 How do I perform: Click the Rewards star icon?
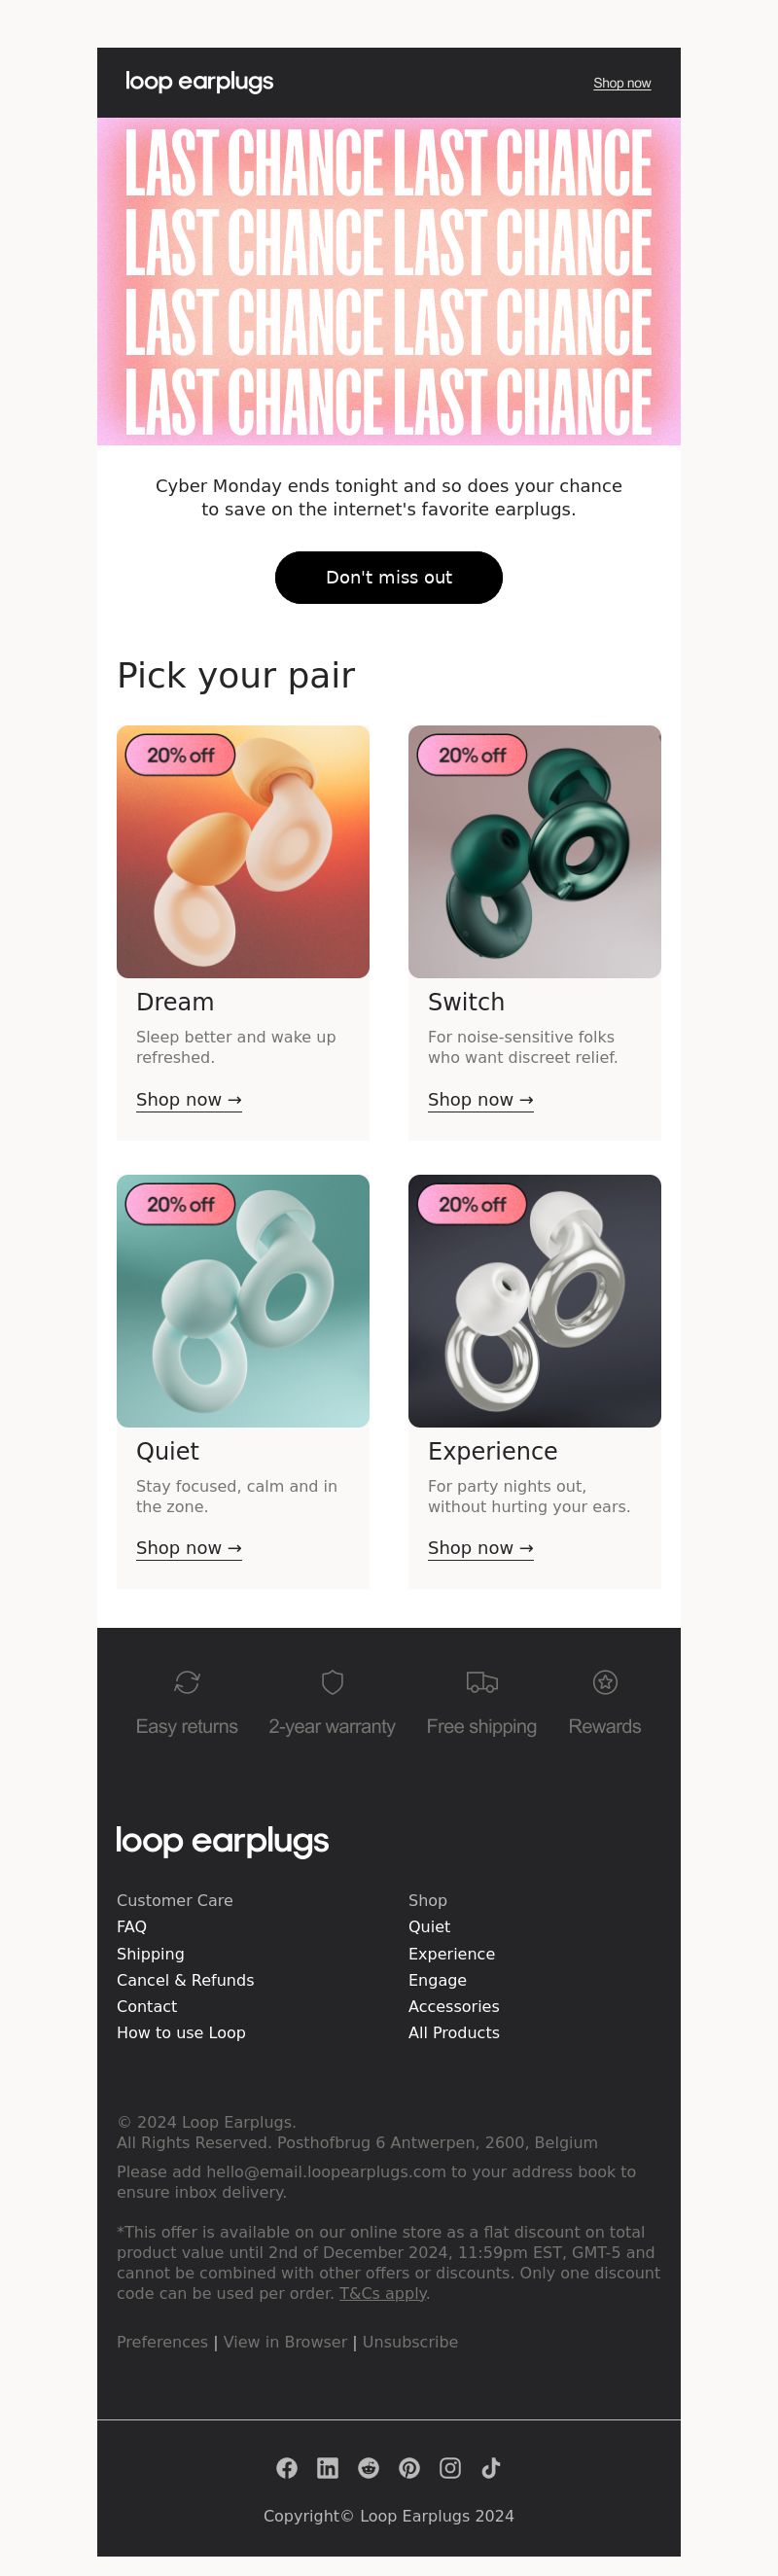(x=605, y=1682)
